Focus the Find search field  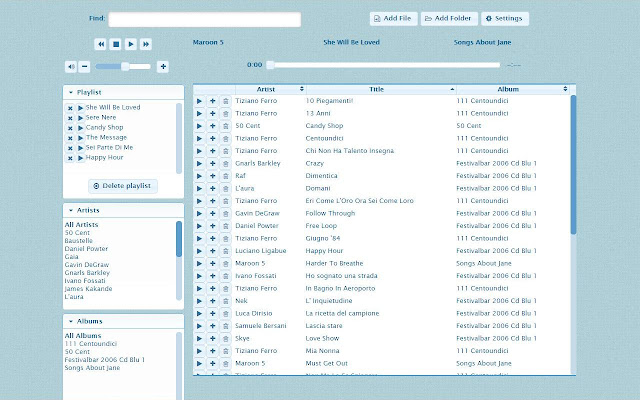pos(204,19)
